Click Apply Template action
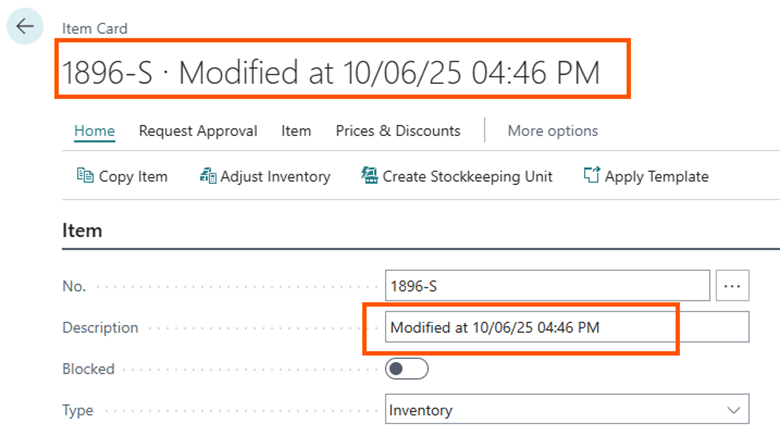This screenshot has width=780, height=436. [646, 176]
